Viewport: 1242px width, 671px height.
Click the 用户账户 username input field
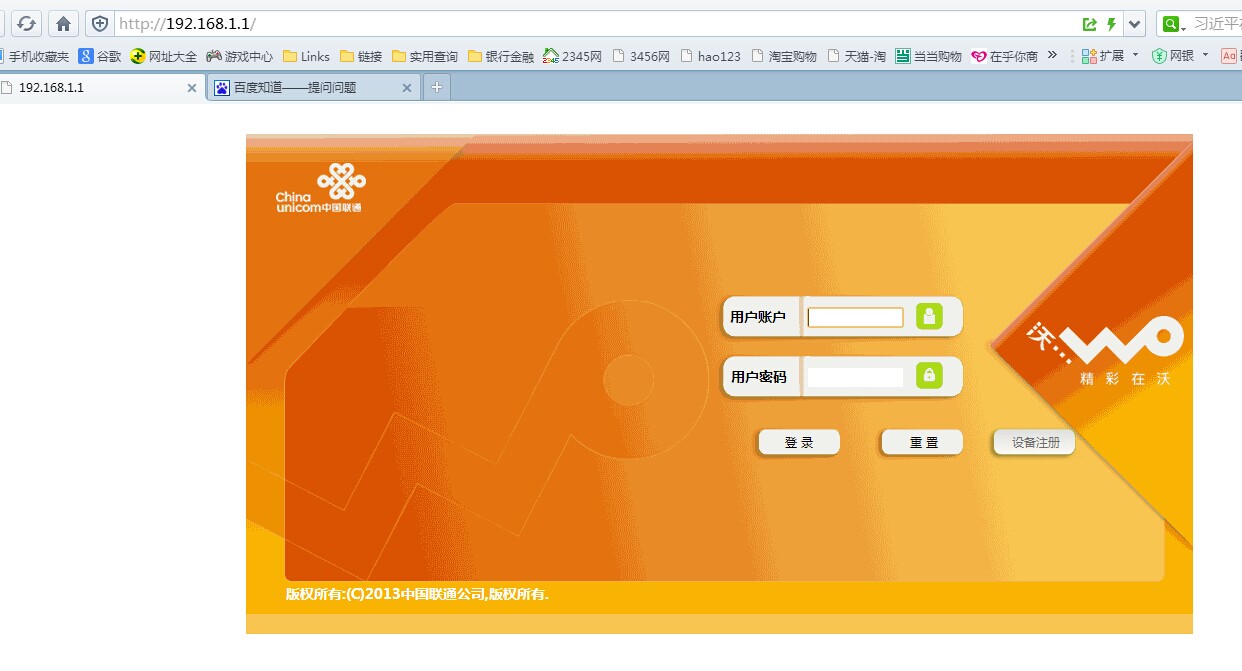856,317
